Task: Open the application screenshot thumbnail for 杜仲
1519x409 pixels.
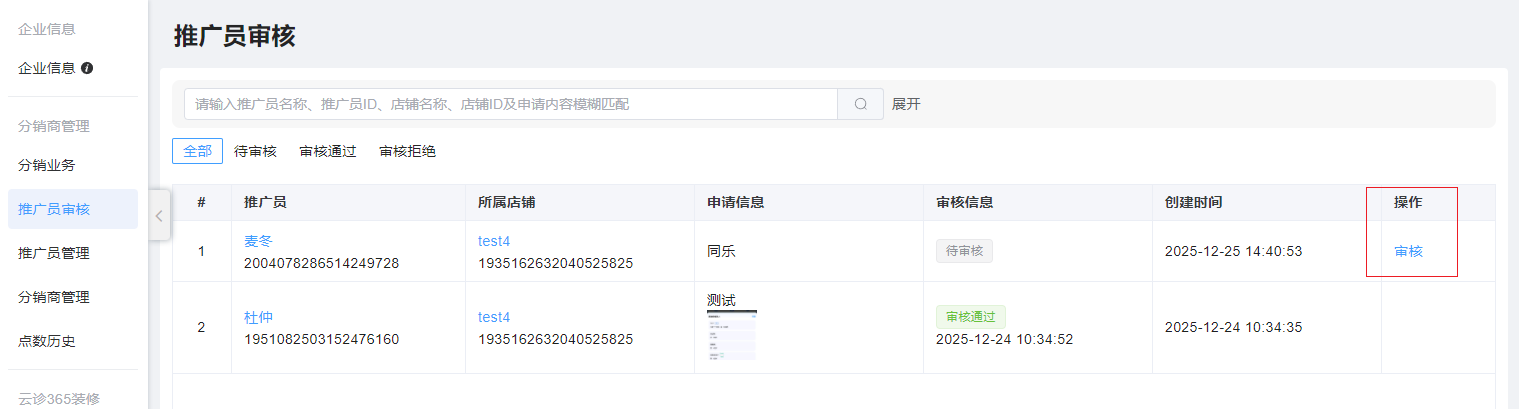Action: (x=731, y=335)
